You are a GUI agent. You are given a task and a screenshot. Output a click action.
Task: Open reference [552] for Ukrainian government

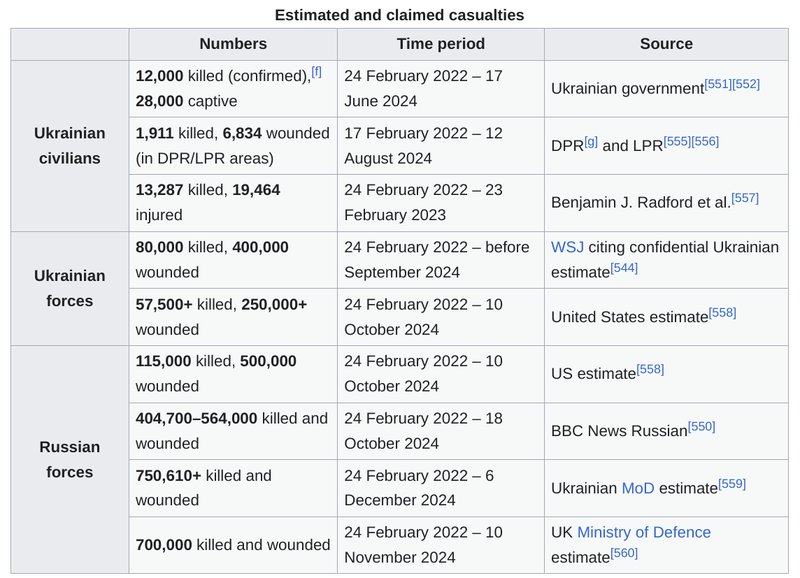[x=746, y=84]
